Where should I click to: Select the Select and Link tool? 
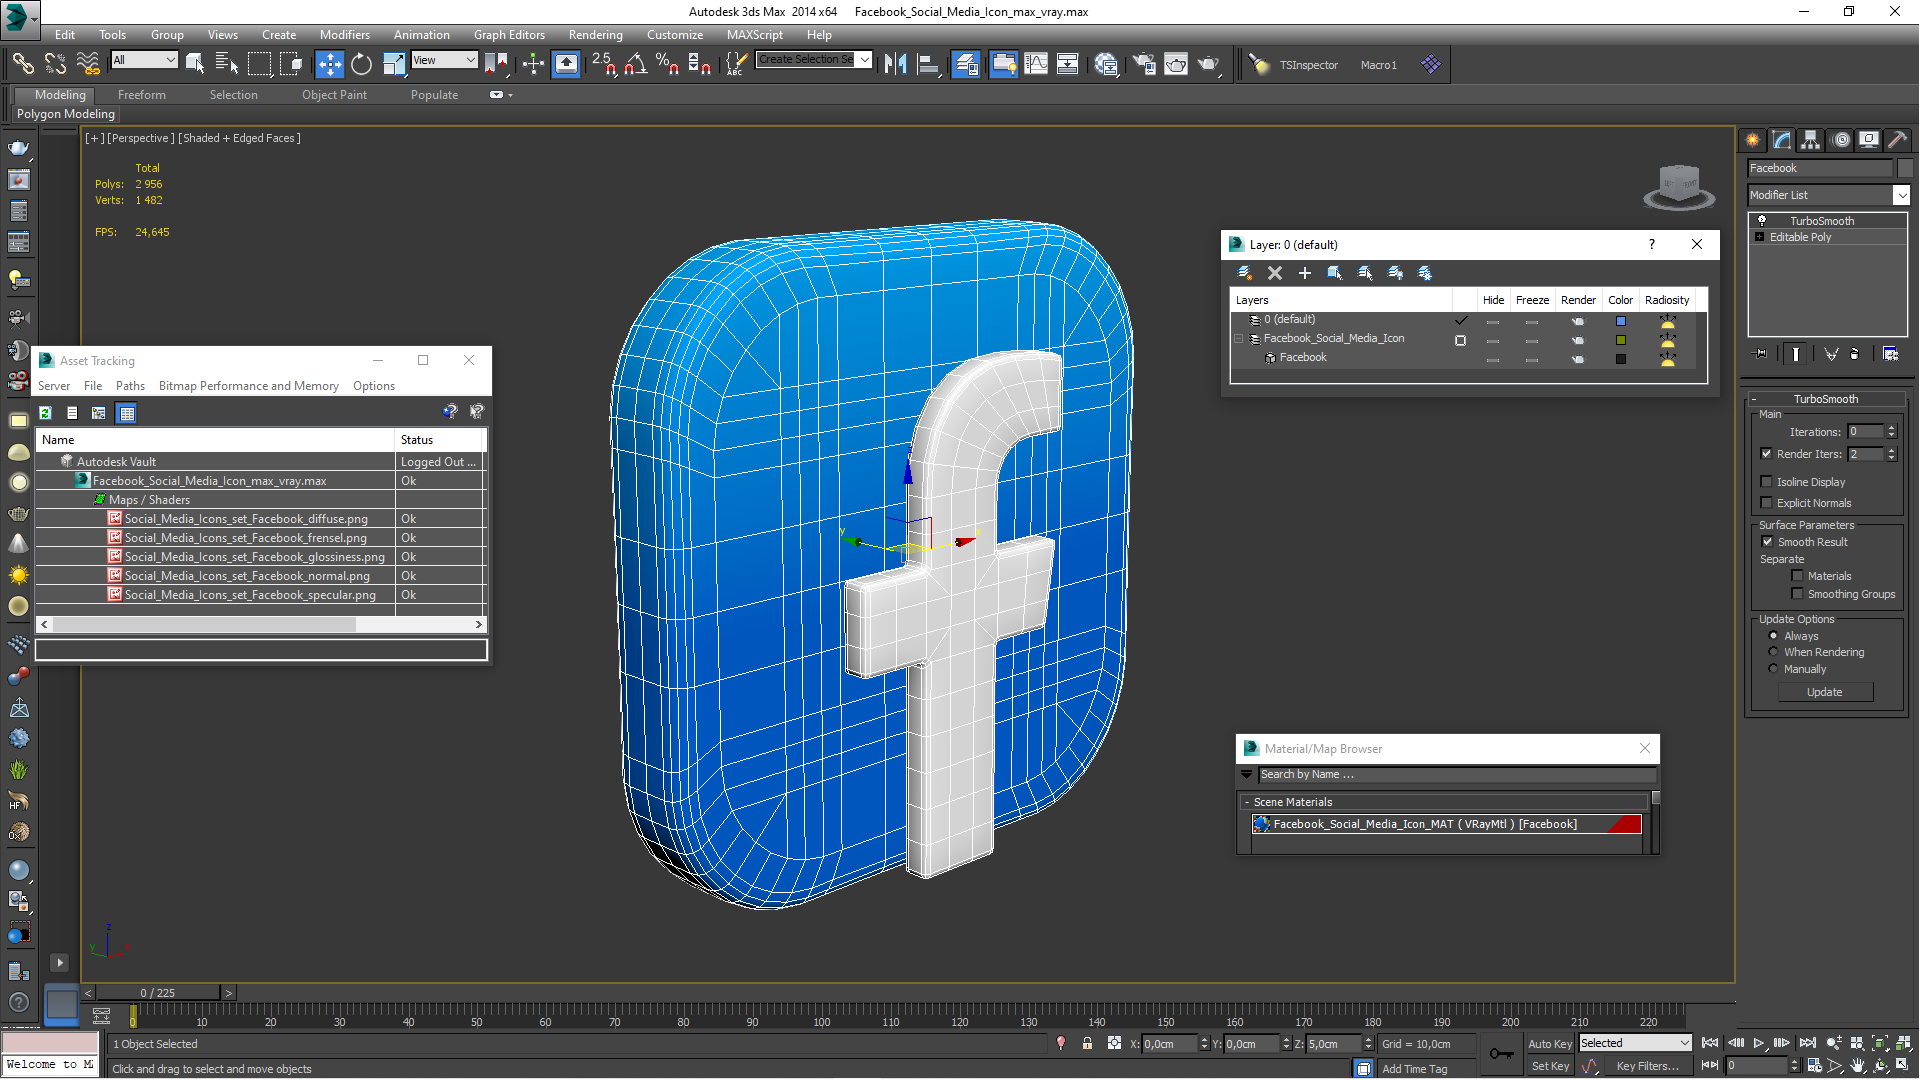(22, 64)
